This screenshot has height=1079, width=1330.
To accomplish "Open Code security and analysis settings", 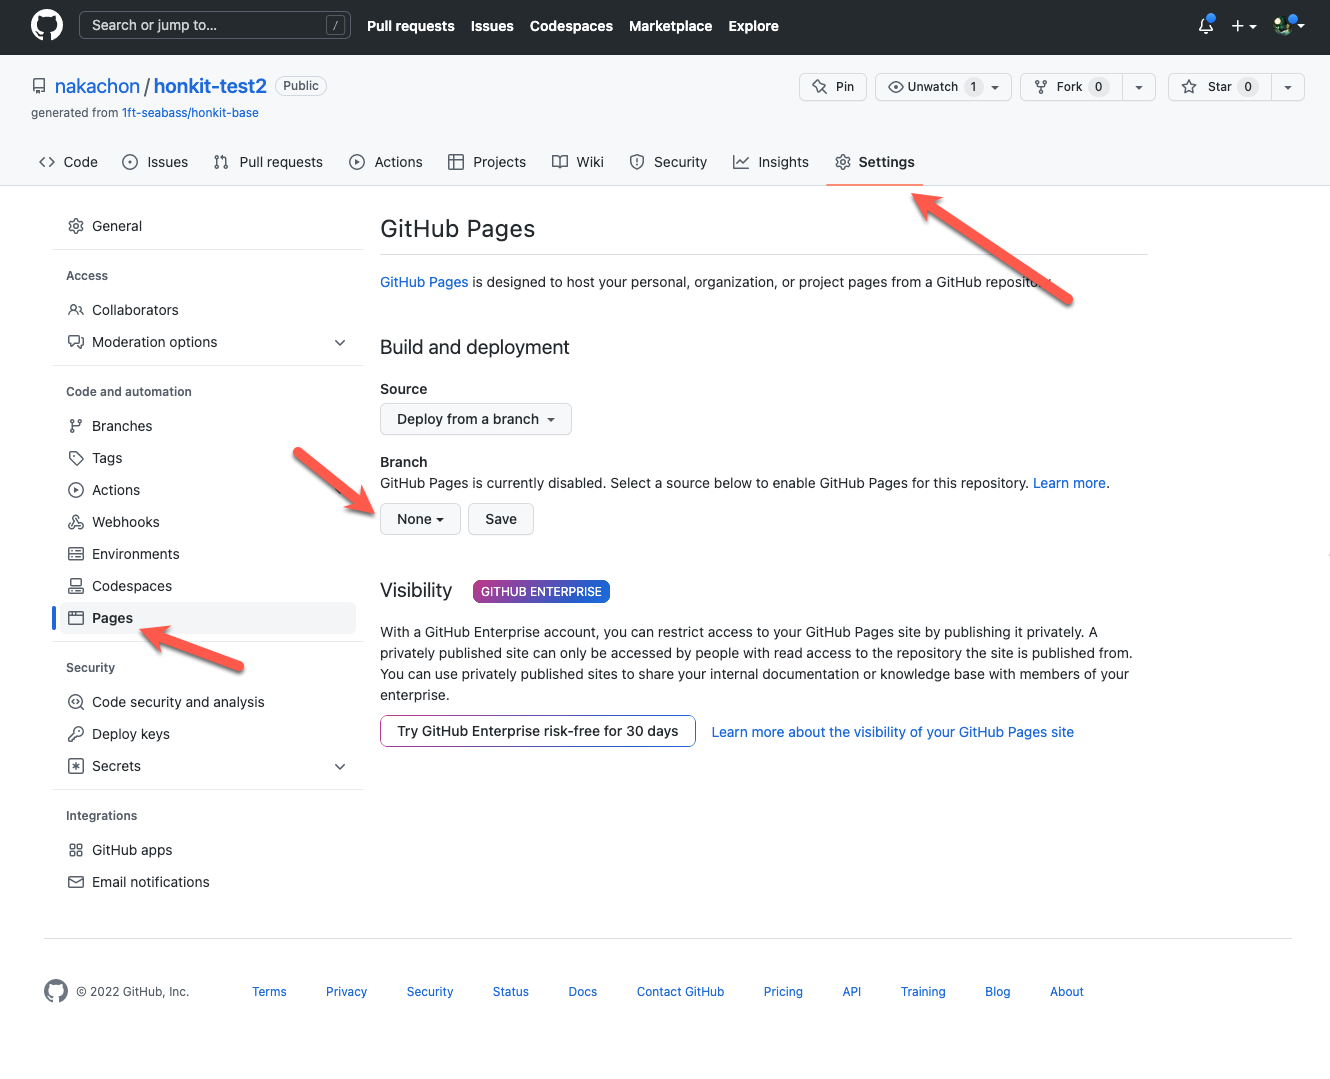I will pos(208,702).
